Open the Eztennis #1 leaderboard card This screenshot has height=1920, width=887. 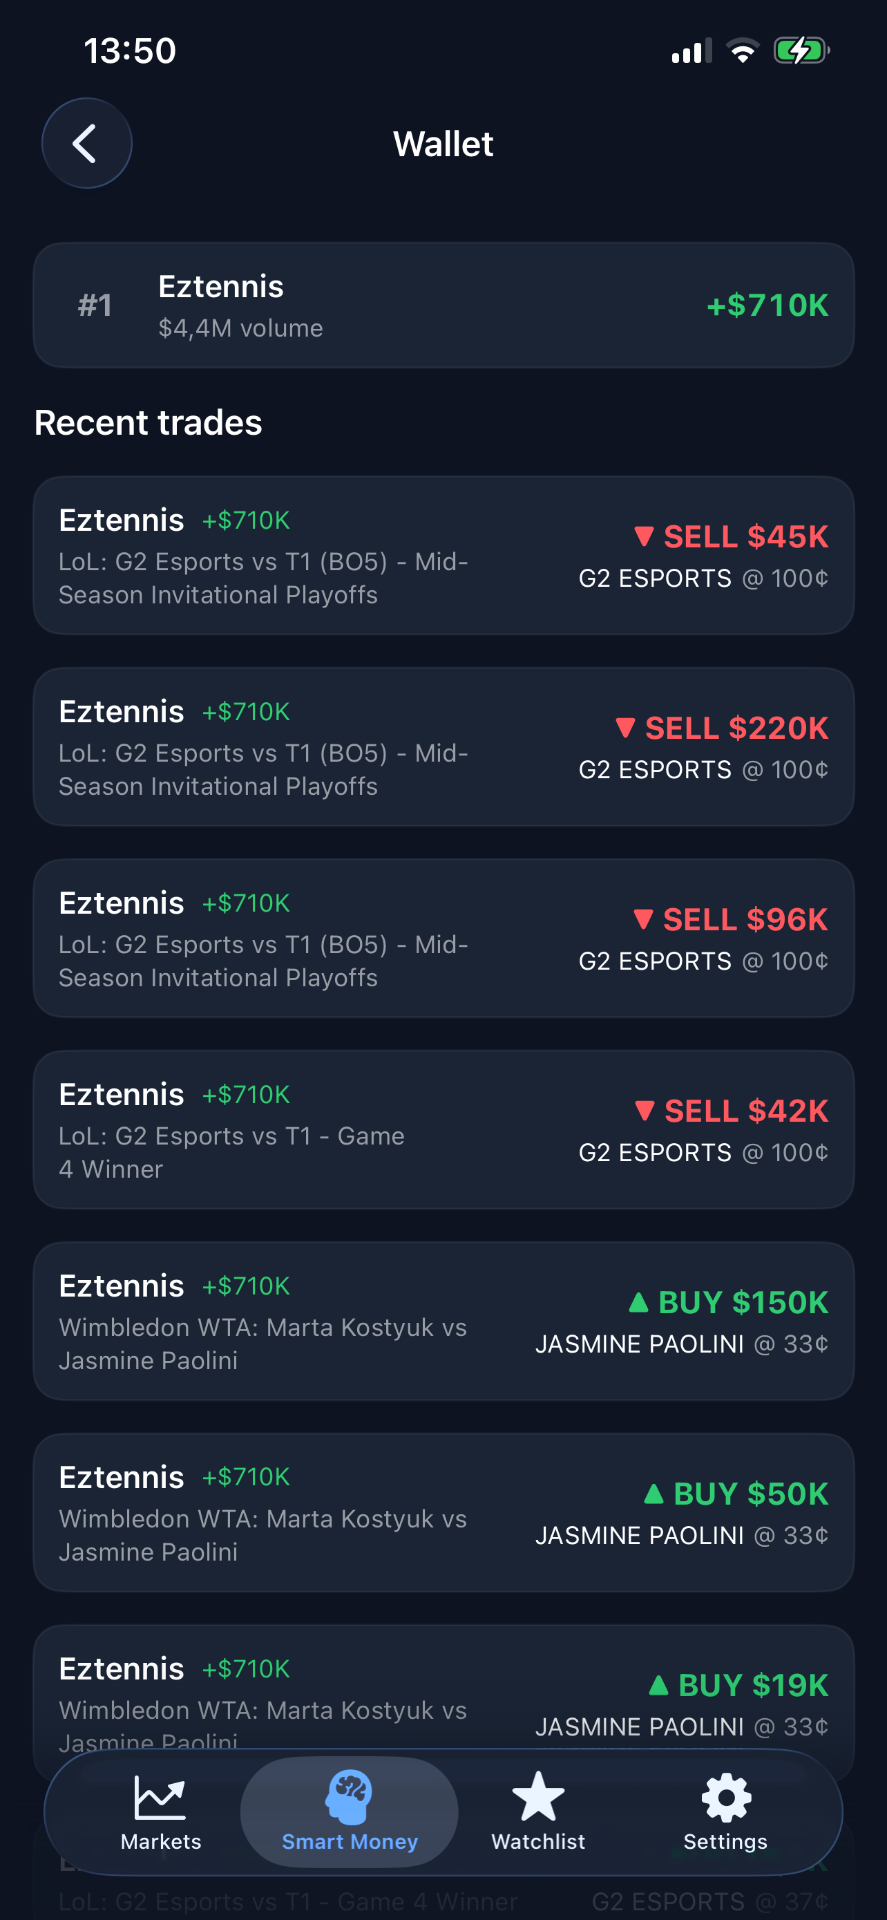(x=444, y=305)
